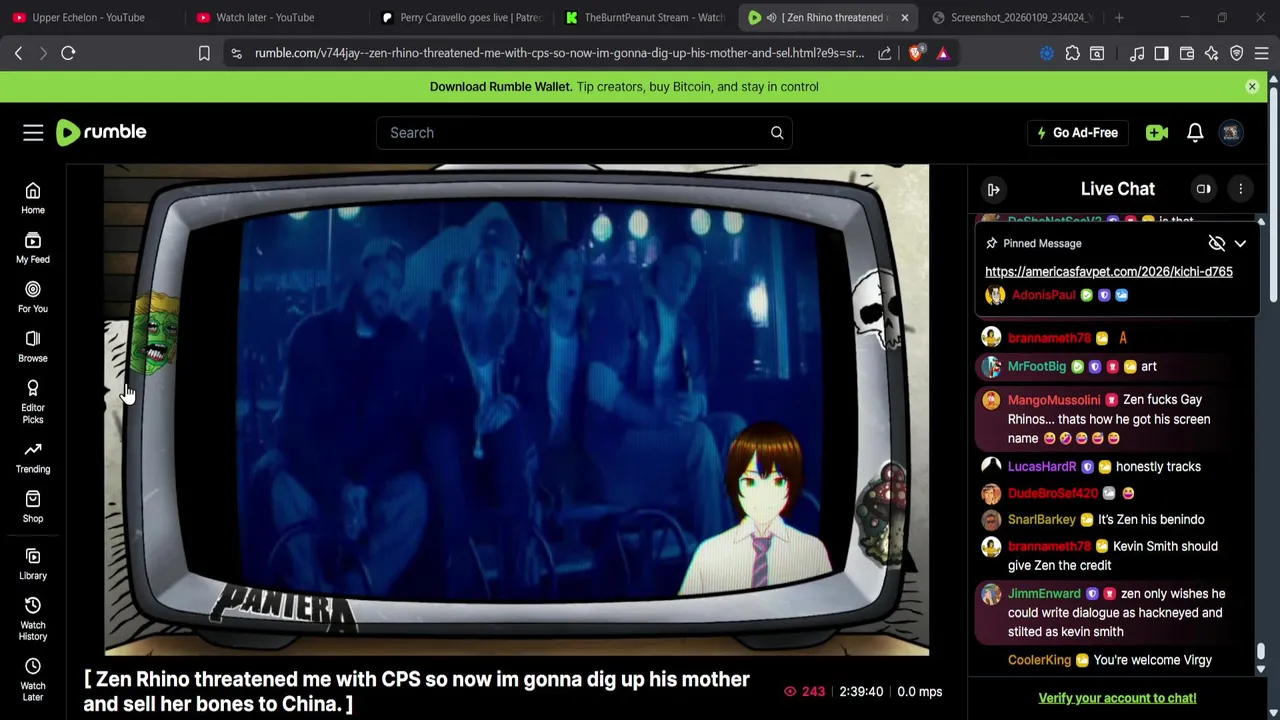
Task: Reload the current page
Action: [x=68, y=53]
